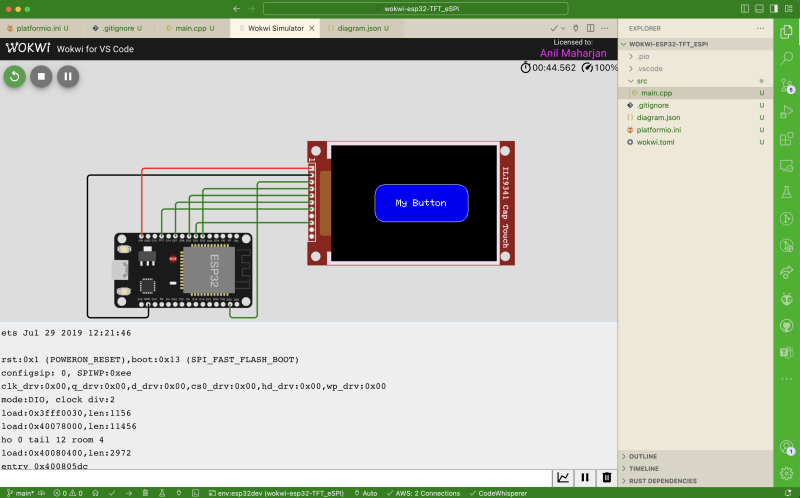Viewport: 800px width, 498px height.
Task: Open Source Control view
Action: click(787, 85)
